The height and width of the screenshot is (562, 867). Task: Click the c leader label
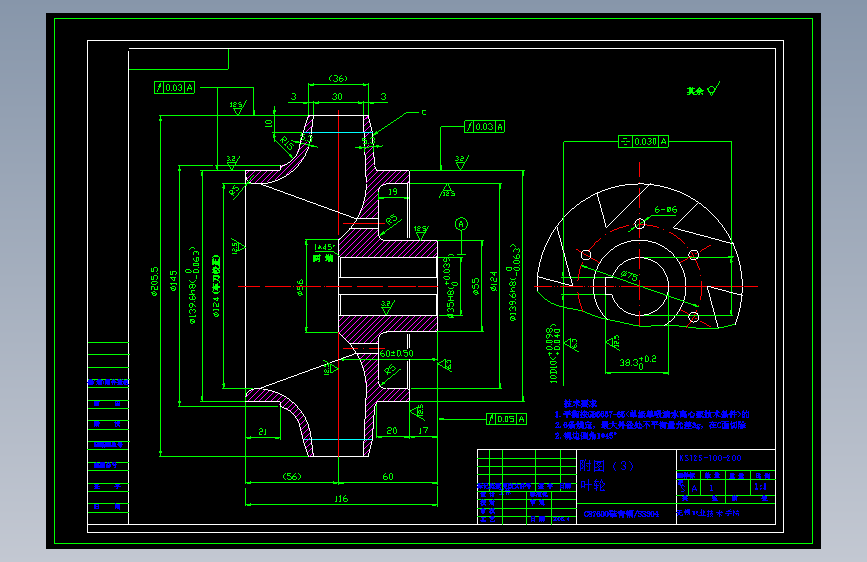[424, 112]
